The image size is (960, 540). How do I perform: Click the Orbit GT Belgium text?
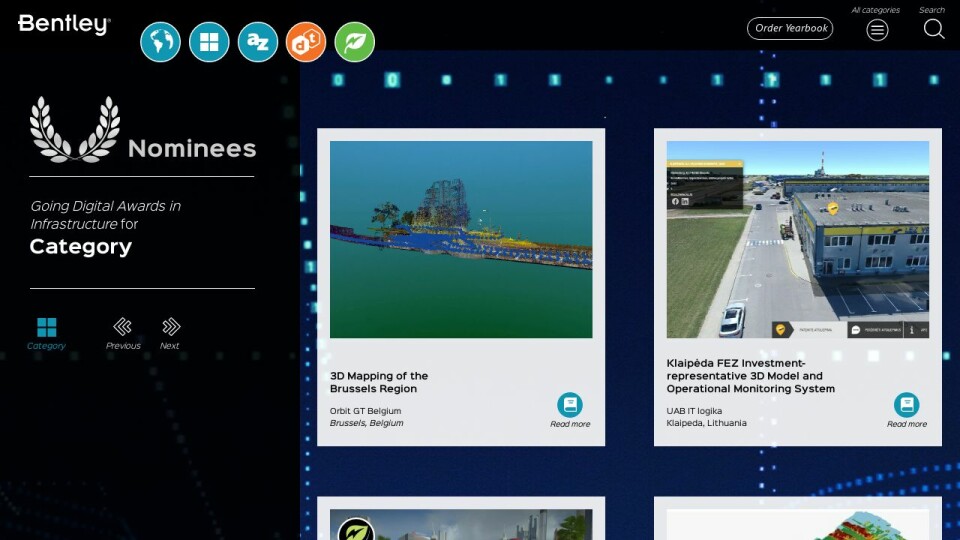(x=366, y=411)
